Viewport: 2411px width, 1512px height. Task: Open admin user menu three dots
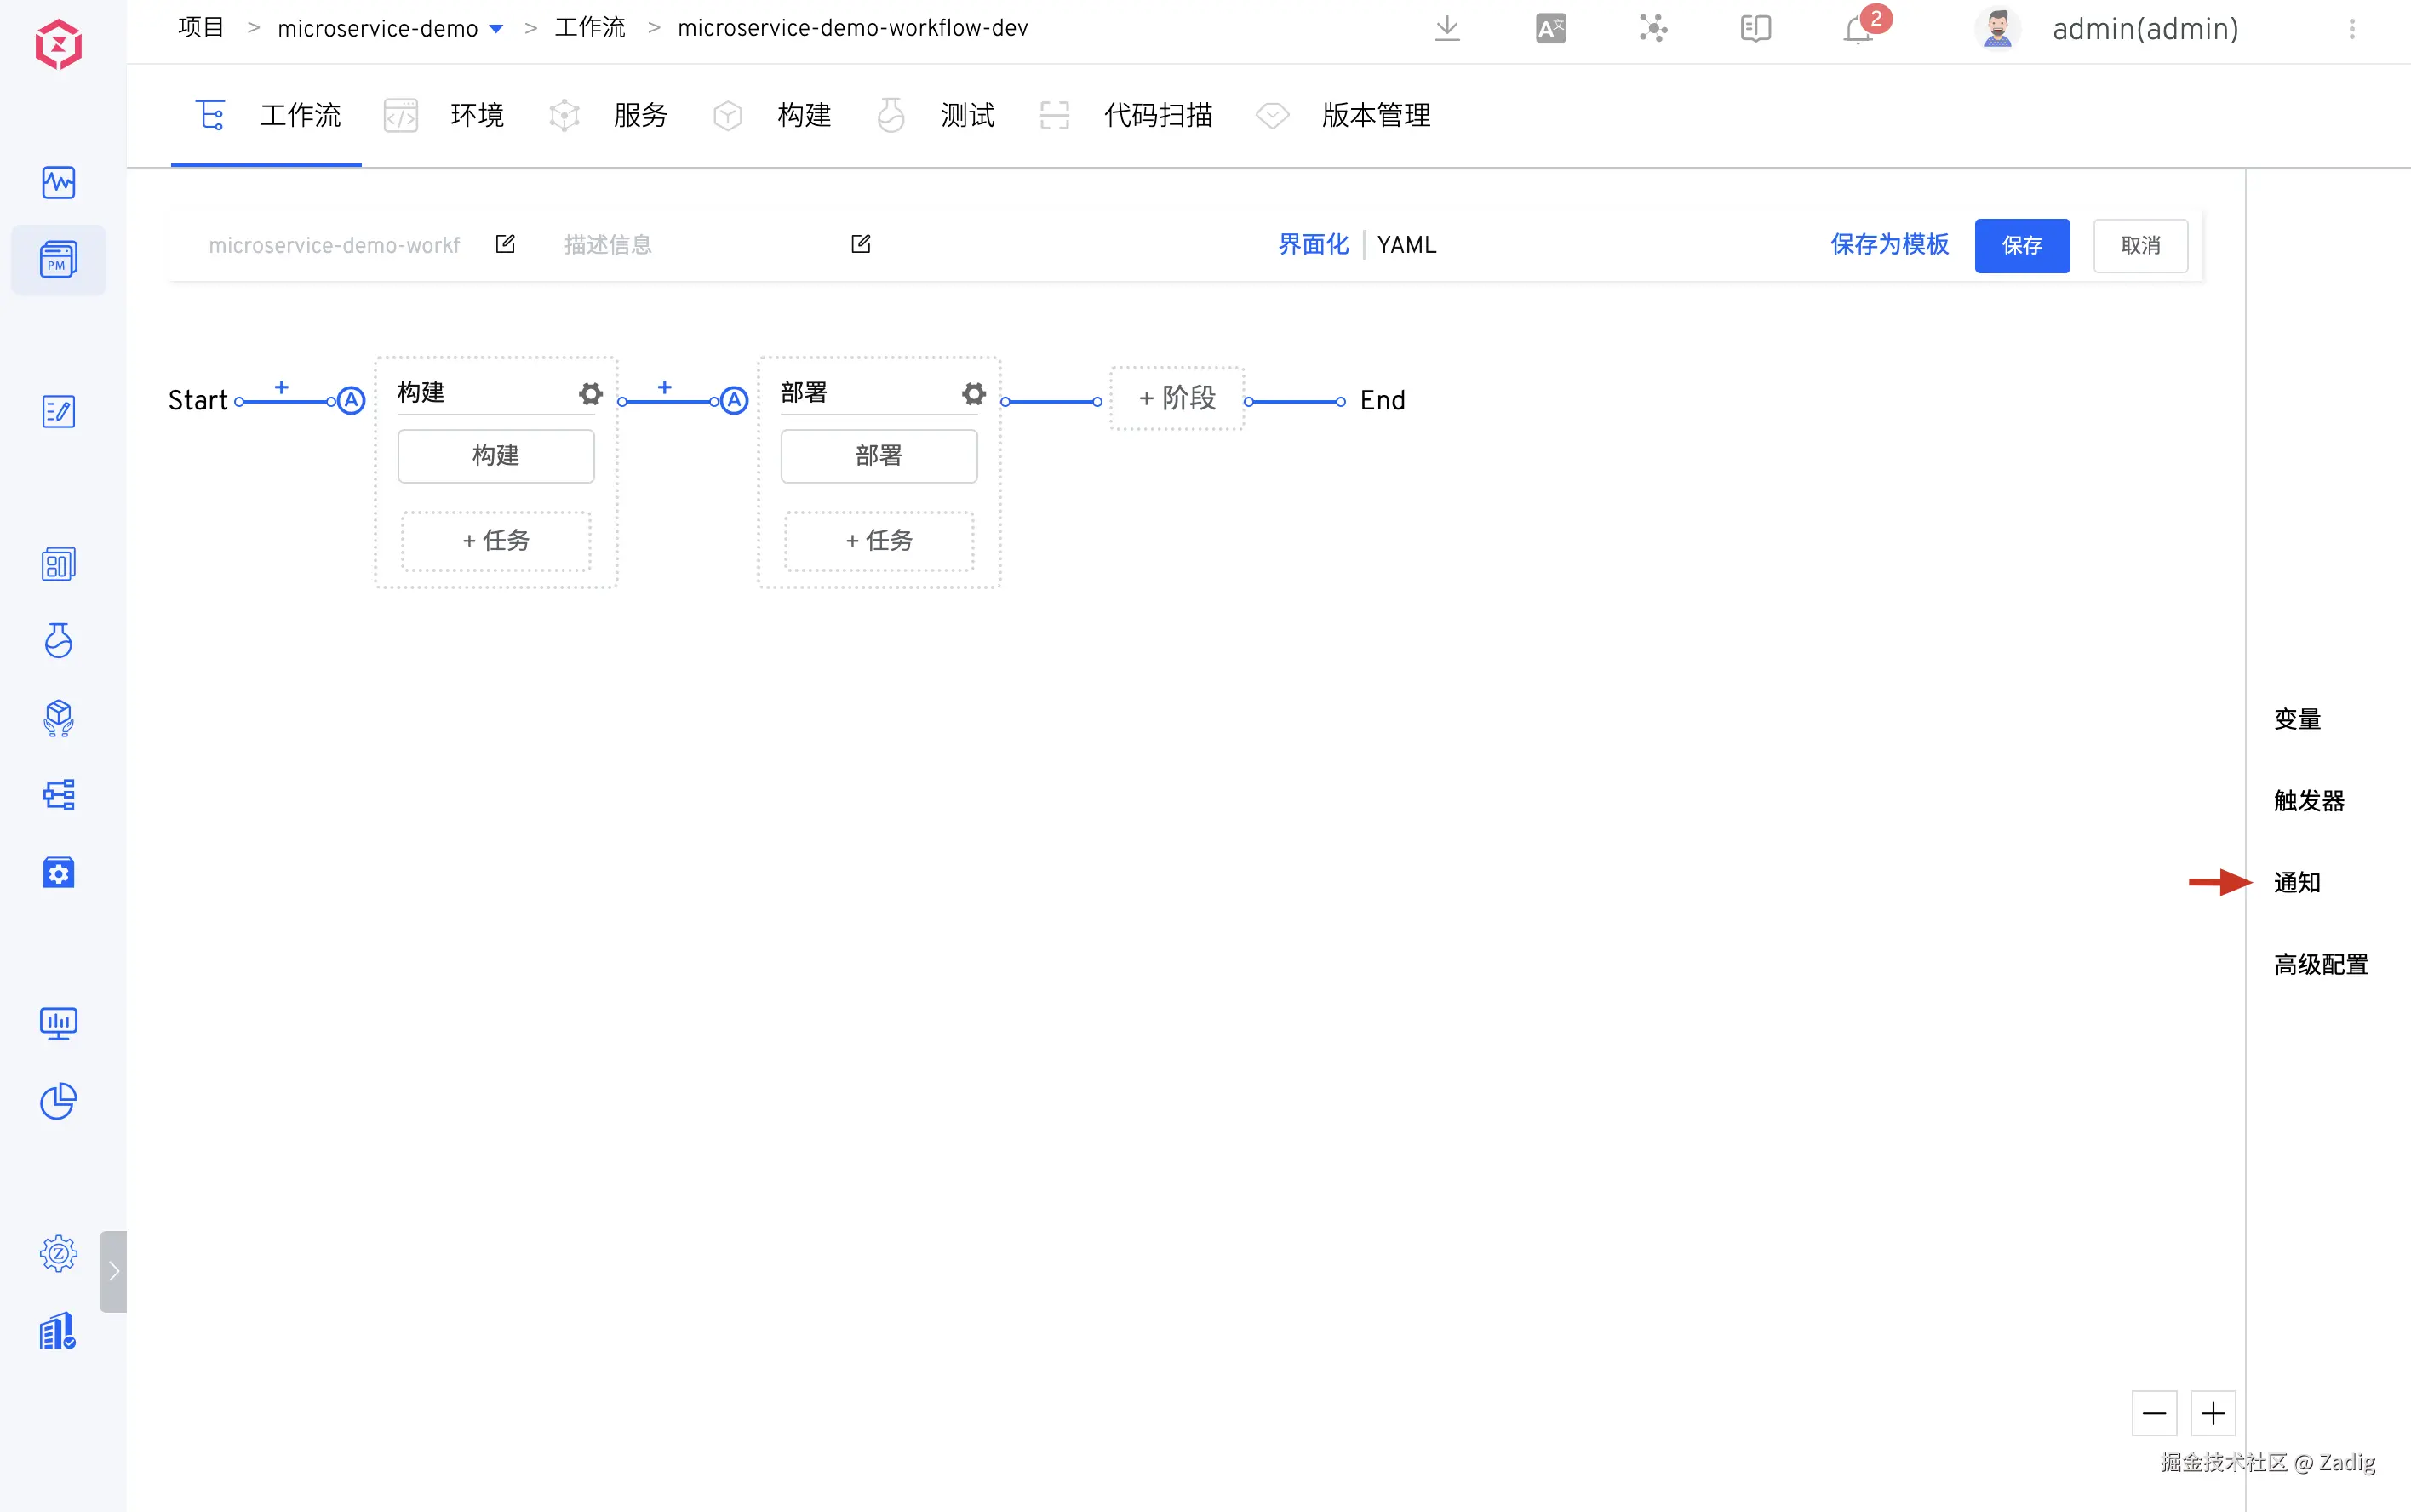2352,29
